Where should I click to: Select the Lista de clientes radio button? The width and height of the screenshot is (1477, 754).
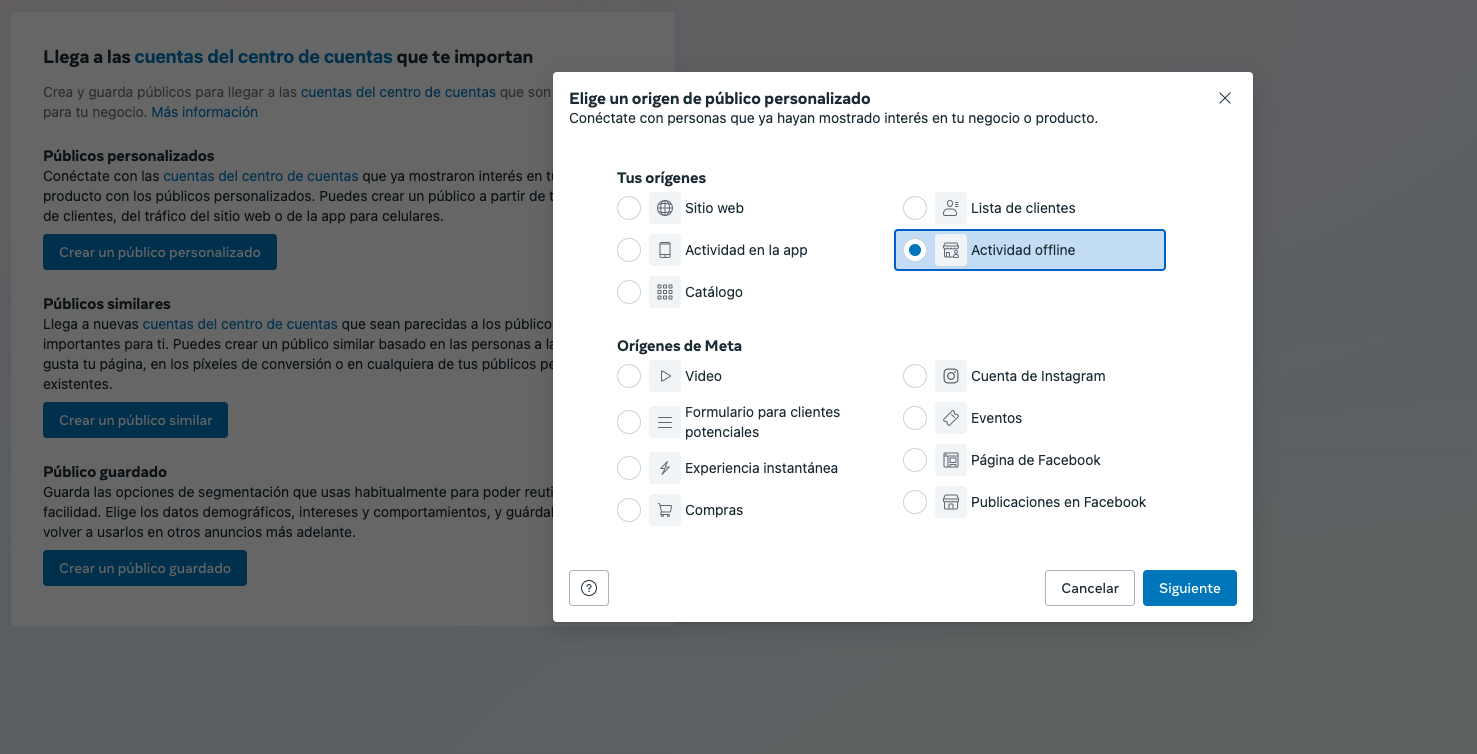915,208
